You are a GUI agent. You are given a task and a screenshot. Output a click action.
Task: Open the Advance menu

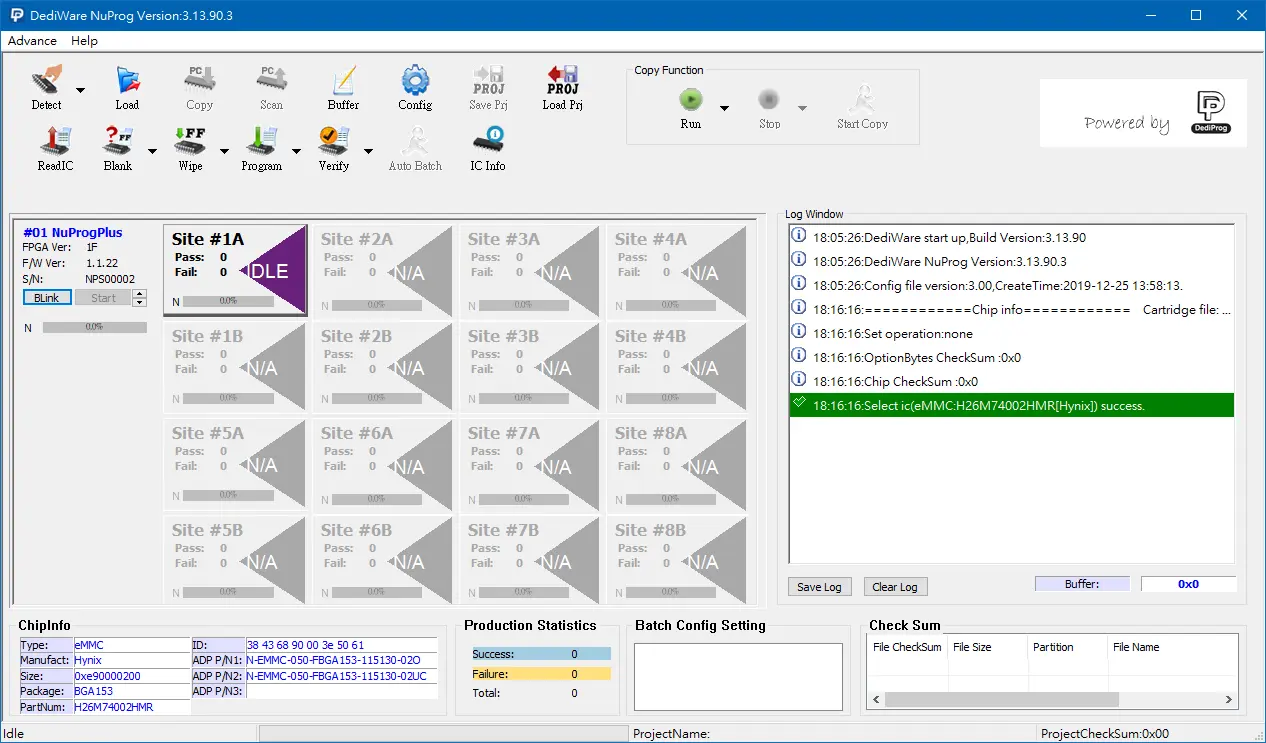32,41
